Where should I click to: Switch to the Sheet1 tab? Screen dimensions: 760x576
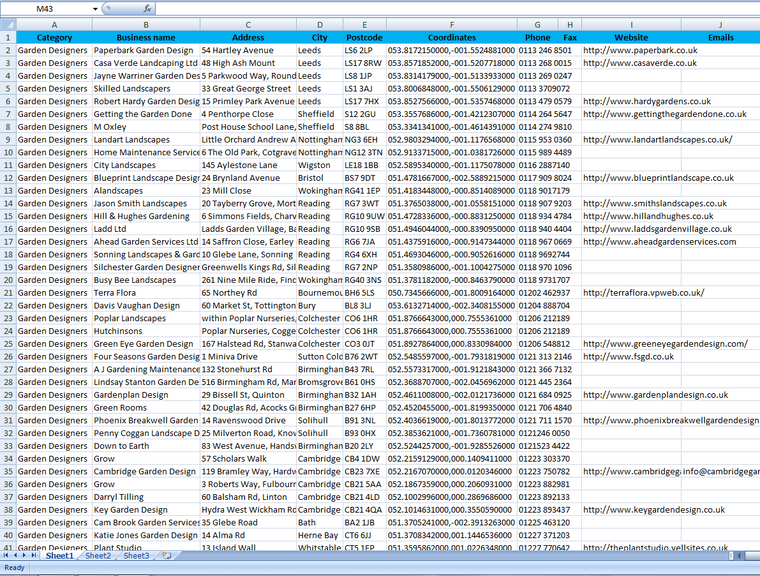point(60,556)
